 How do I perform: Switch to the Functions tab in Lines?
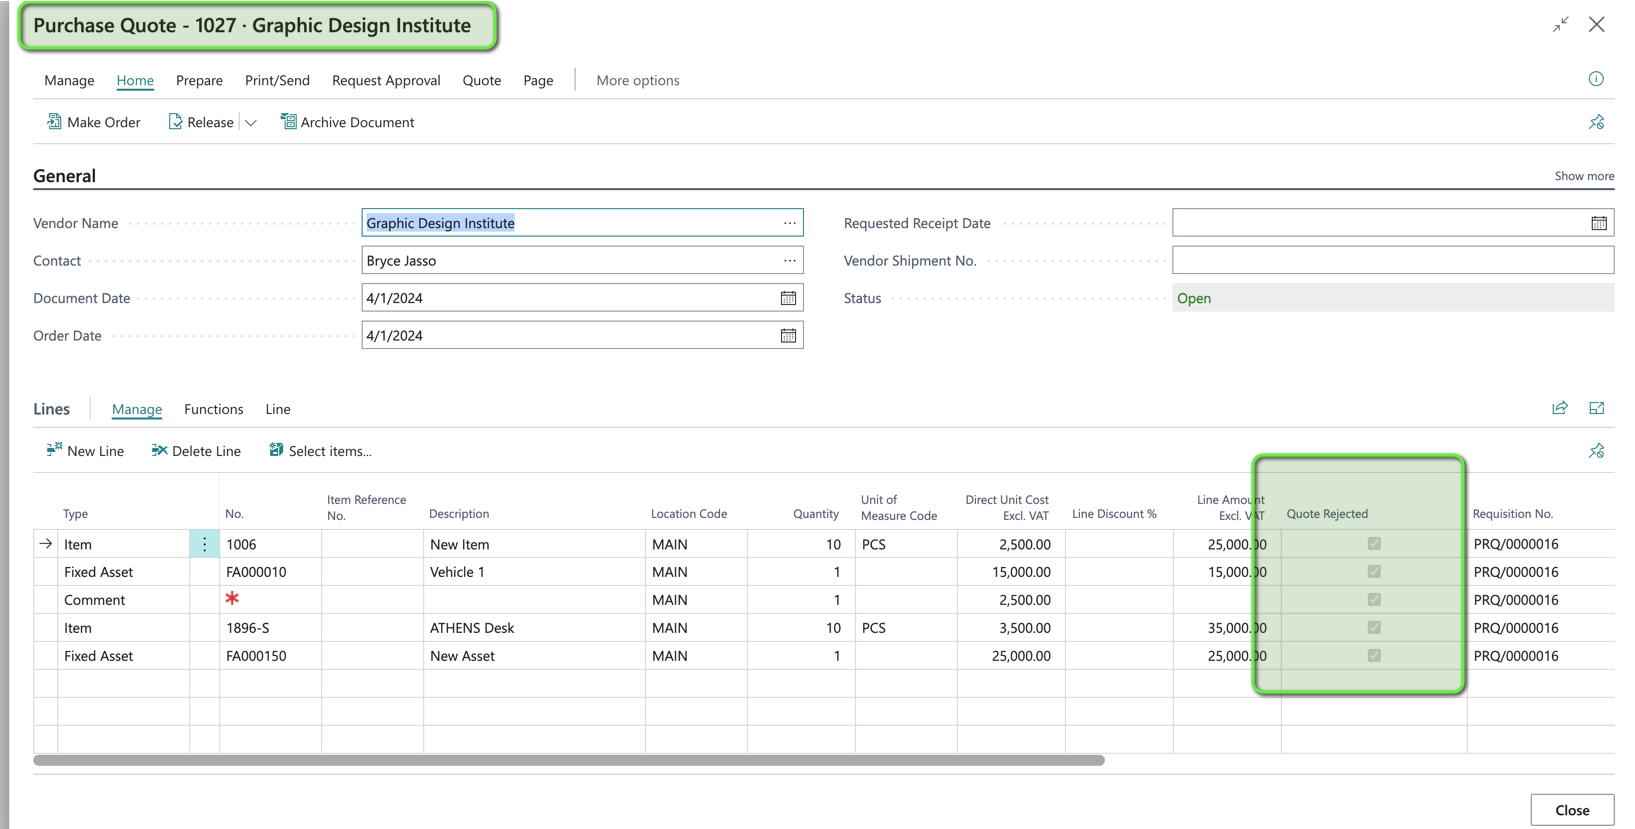coord(213,409)
